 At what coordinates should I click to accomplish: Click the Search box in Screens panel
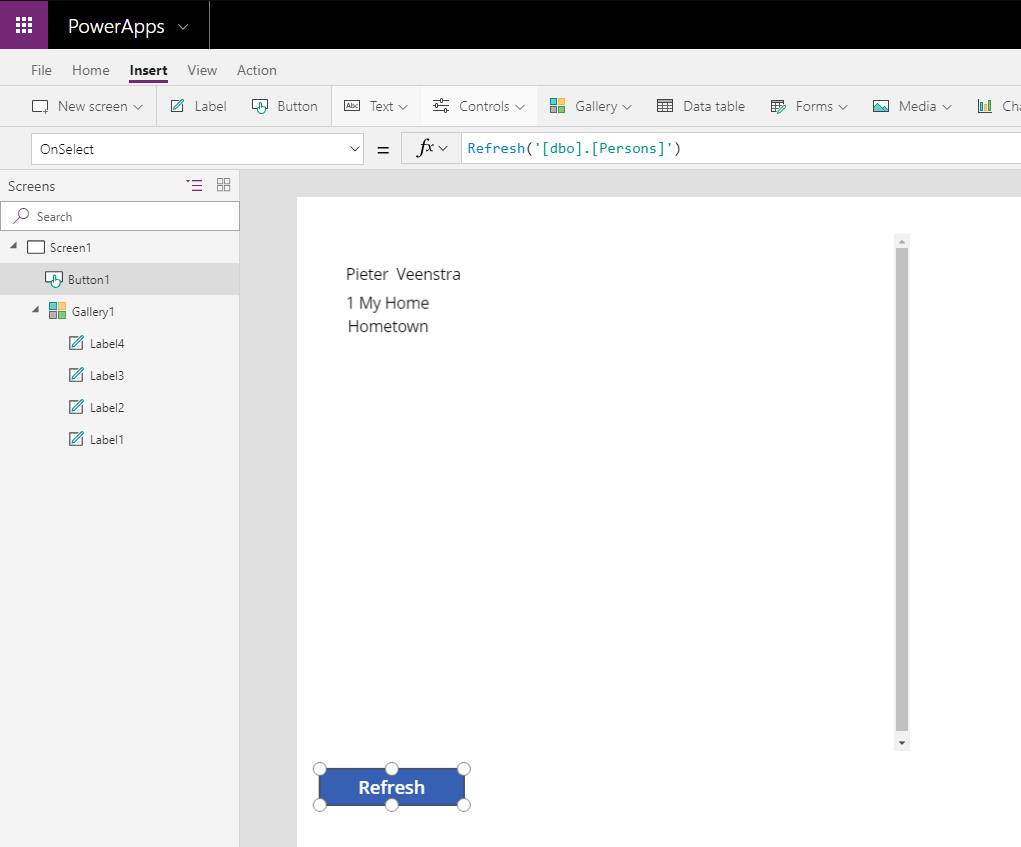pyautogui.click(x=120, y=216)
